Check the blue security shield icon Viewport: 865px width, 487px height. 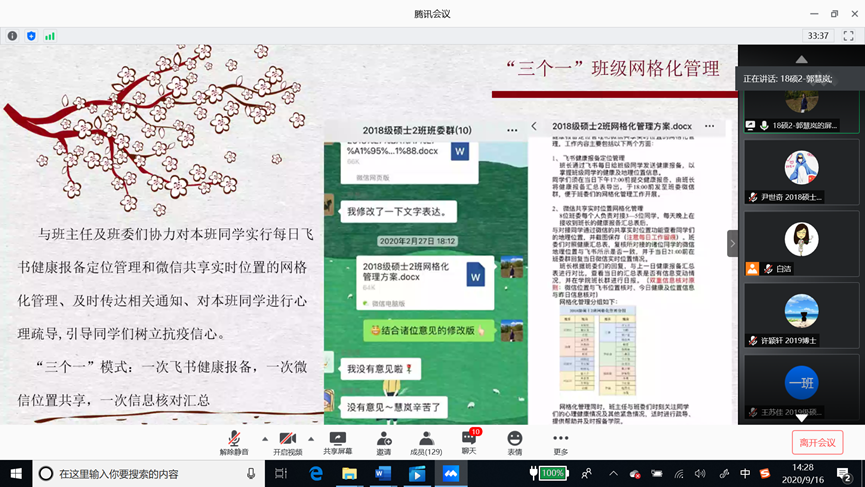point(31,36)
